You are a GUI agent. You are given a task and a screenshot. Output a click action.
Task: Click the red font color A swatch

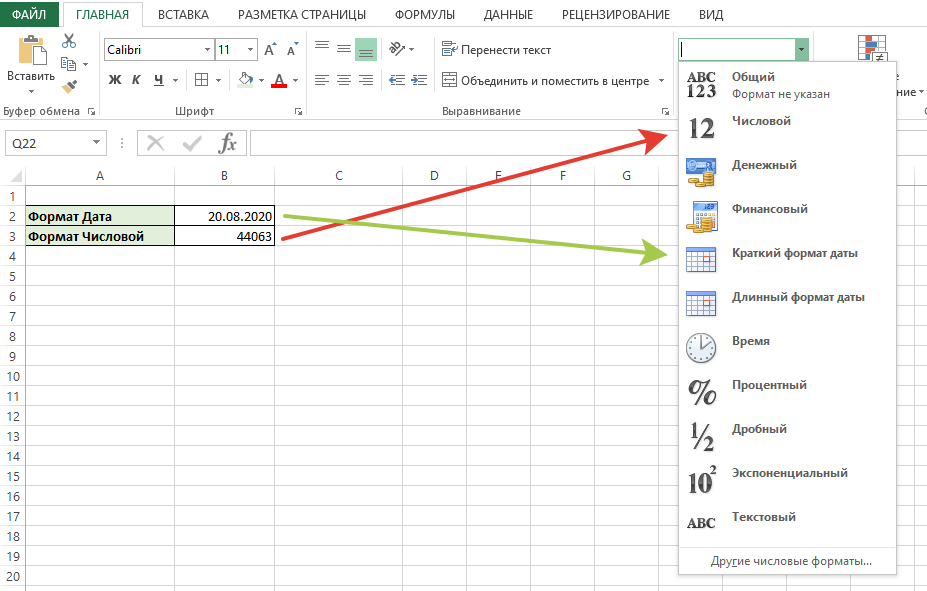(x=279, y=80)
